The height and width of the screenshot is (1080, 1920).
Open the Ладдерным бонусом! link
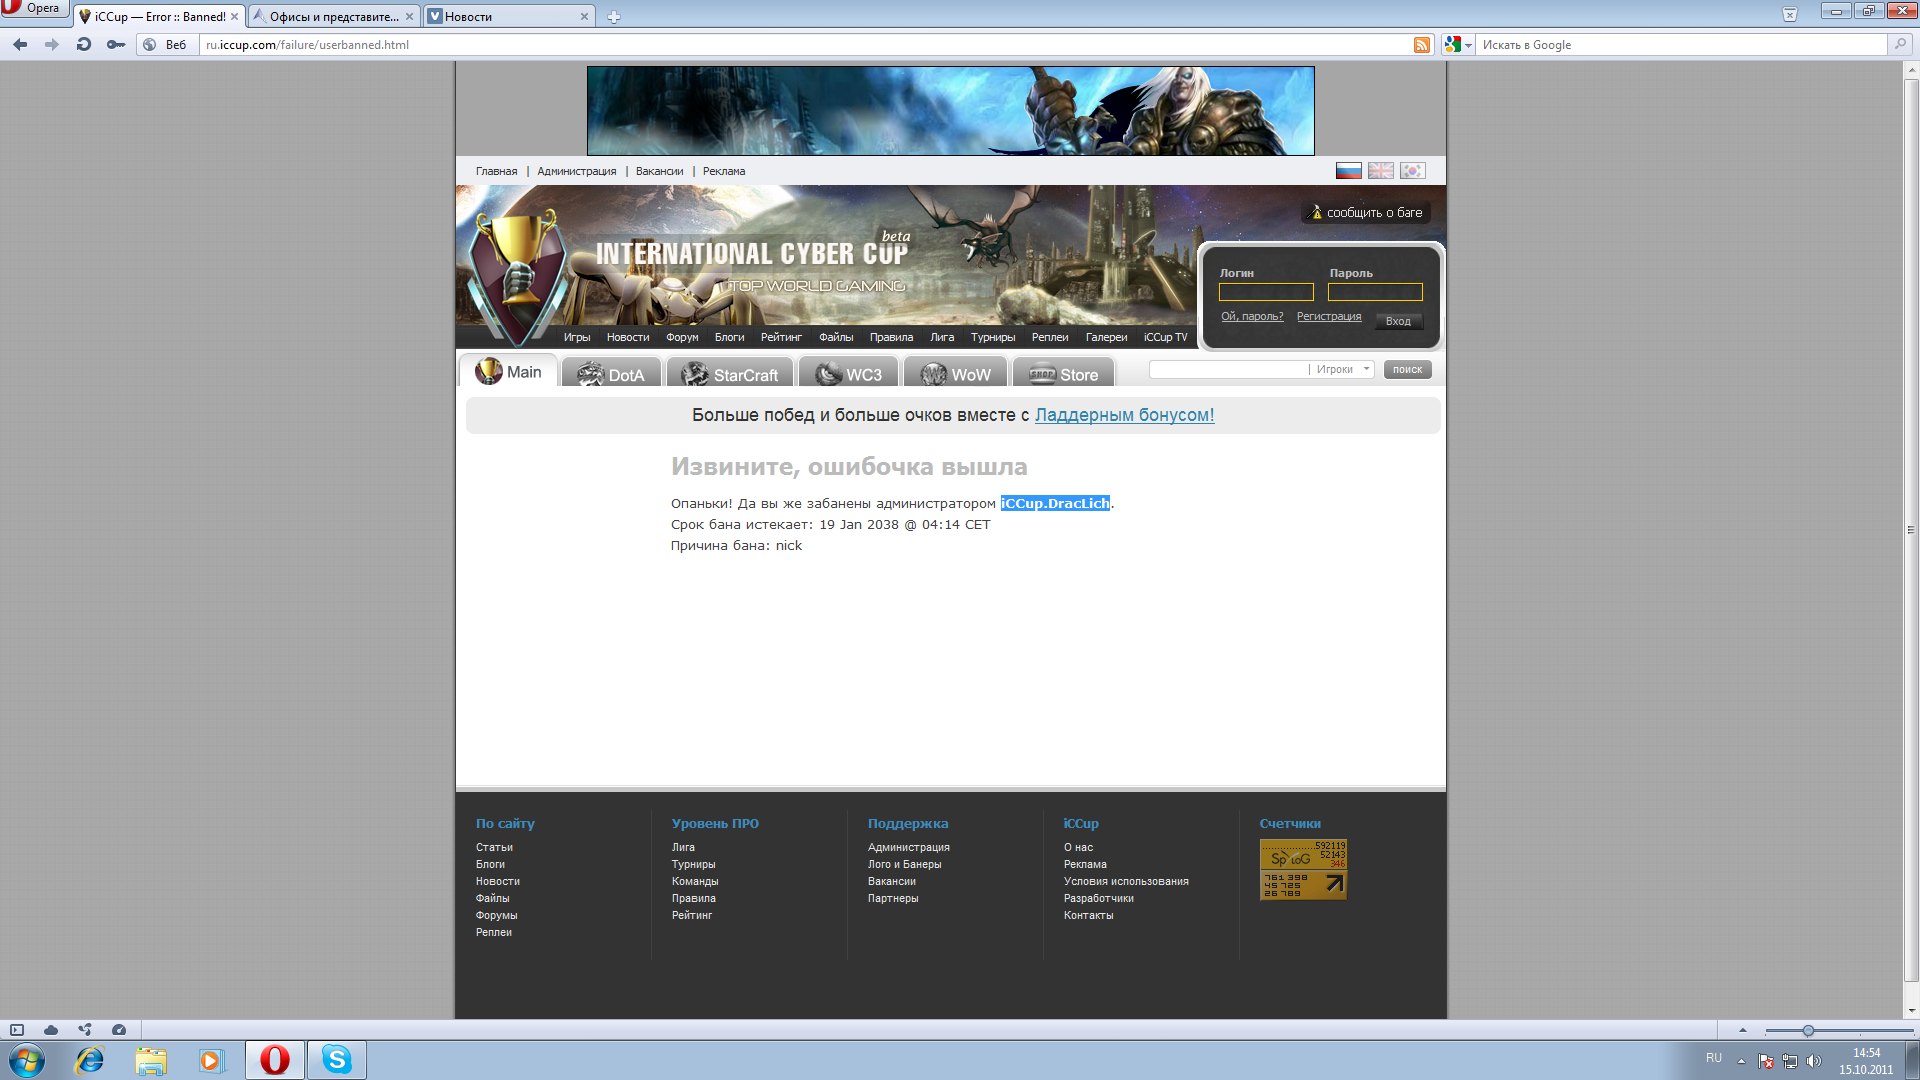(1124, 415)
